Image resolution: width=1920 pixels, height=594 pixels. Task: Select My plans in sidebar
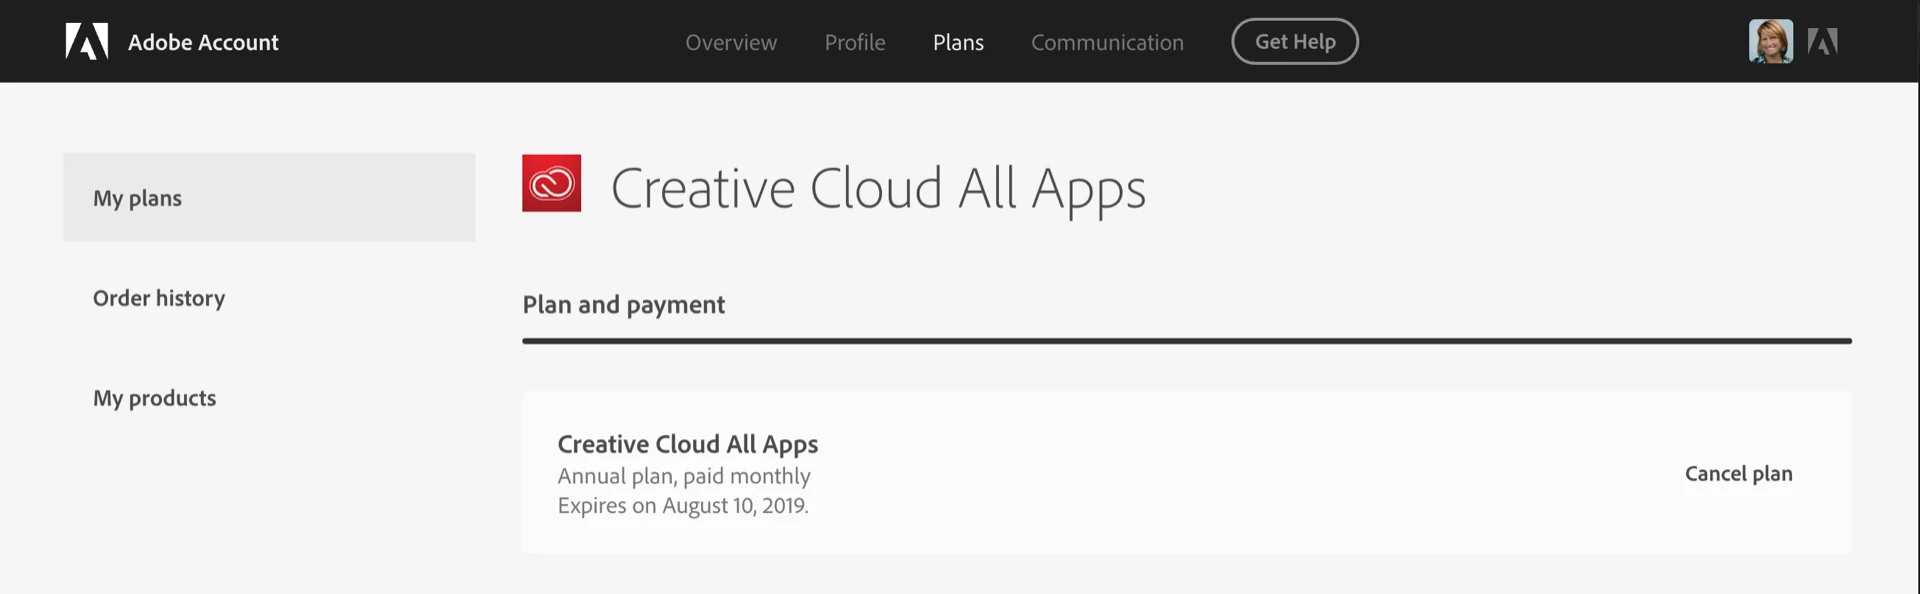pyautogui.click(x=269, y=197)
